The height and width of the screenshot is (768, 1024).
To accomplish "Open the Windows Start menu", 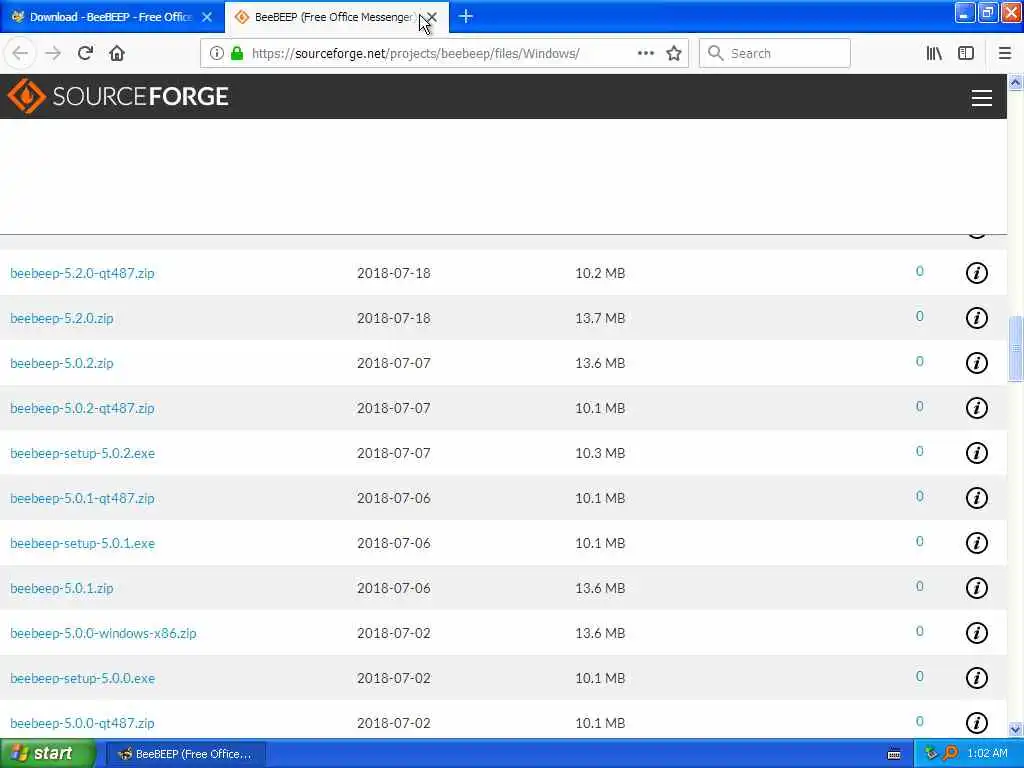I will (47, 754).
